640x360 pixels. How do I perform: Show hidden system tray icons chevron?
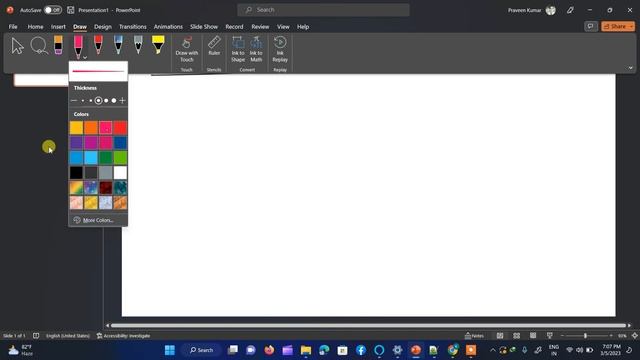493,350
